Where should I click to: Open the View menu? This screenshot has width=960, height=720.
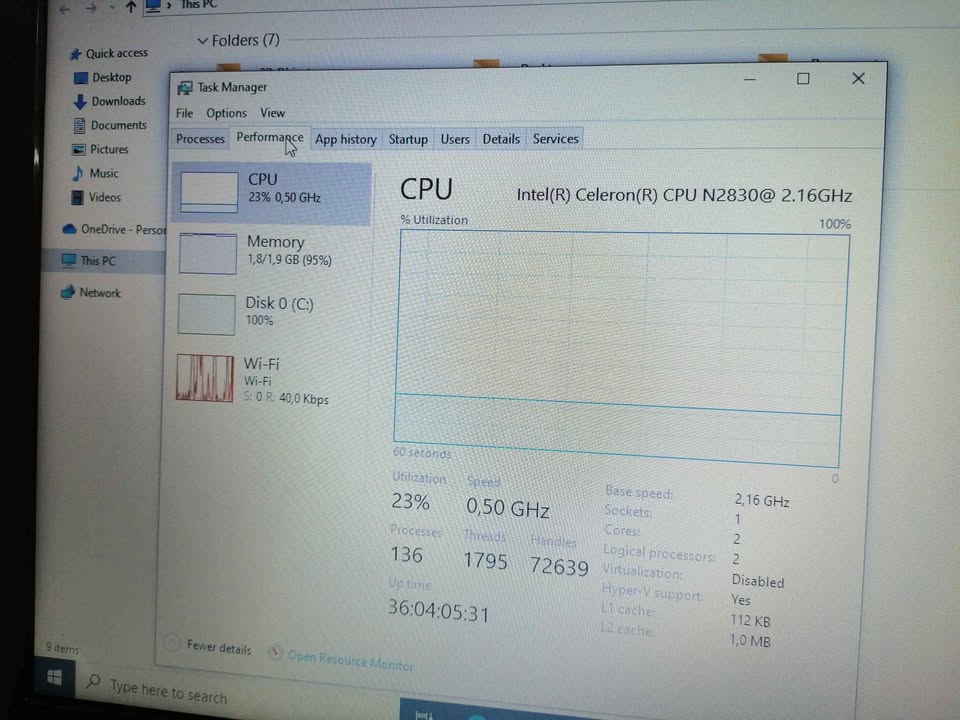[273, 113]
